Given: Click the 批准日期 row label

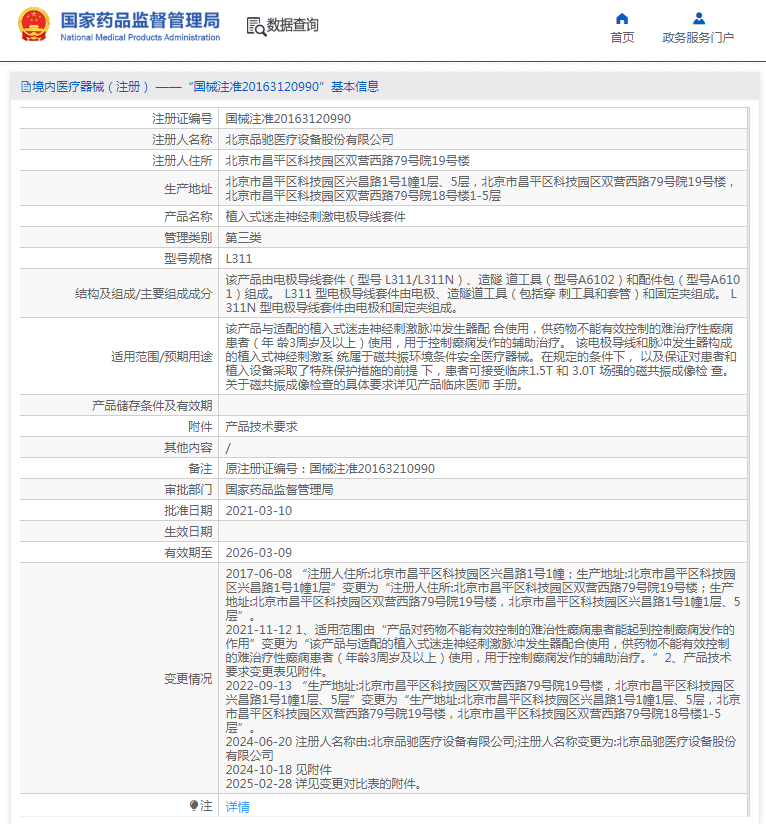Looking at the screenshot, I should click(x=188, y=511).
